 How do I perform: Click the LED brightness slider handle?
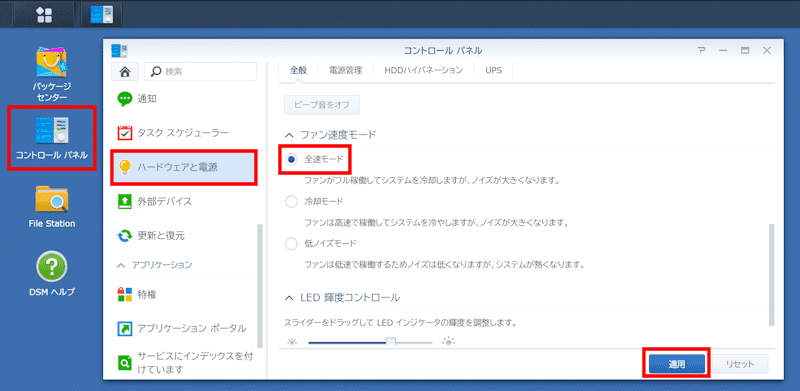tap(391, 342)
